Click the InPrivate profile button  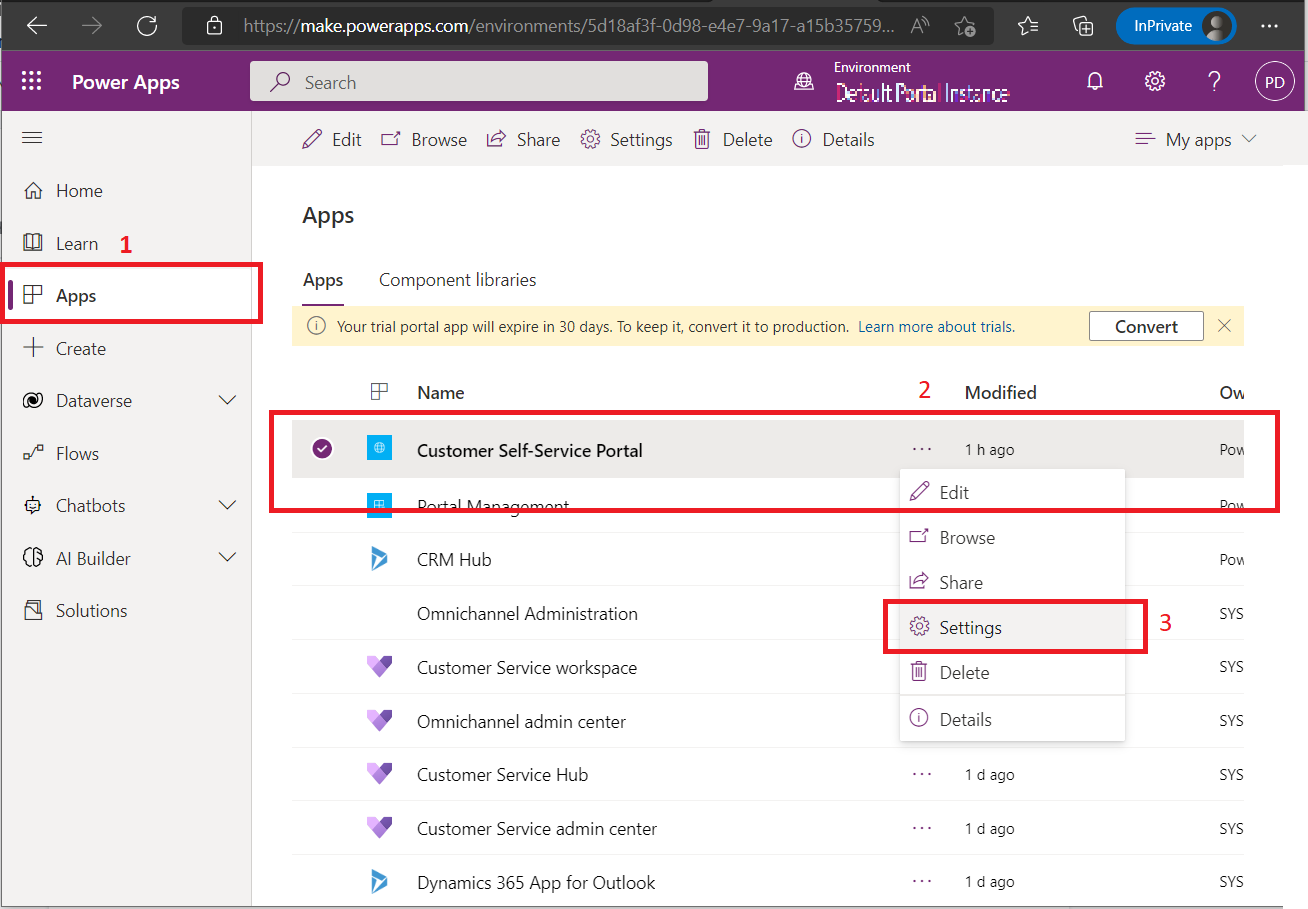[x=1176, y=26]
